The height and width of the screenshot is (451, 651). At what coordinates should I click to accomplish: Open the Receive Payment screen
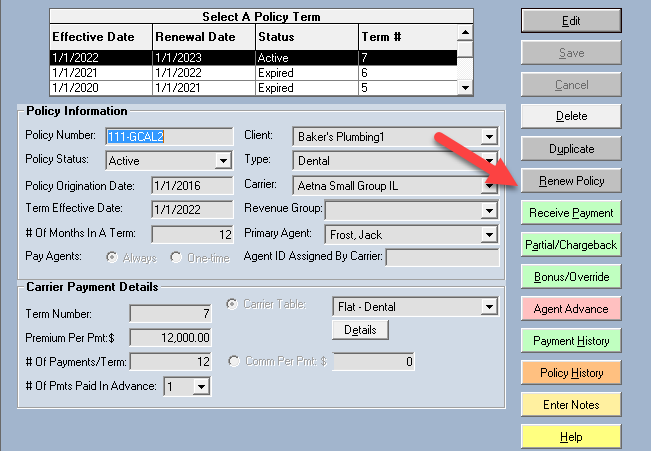pos(571,213)
